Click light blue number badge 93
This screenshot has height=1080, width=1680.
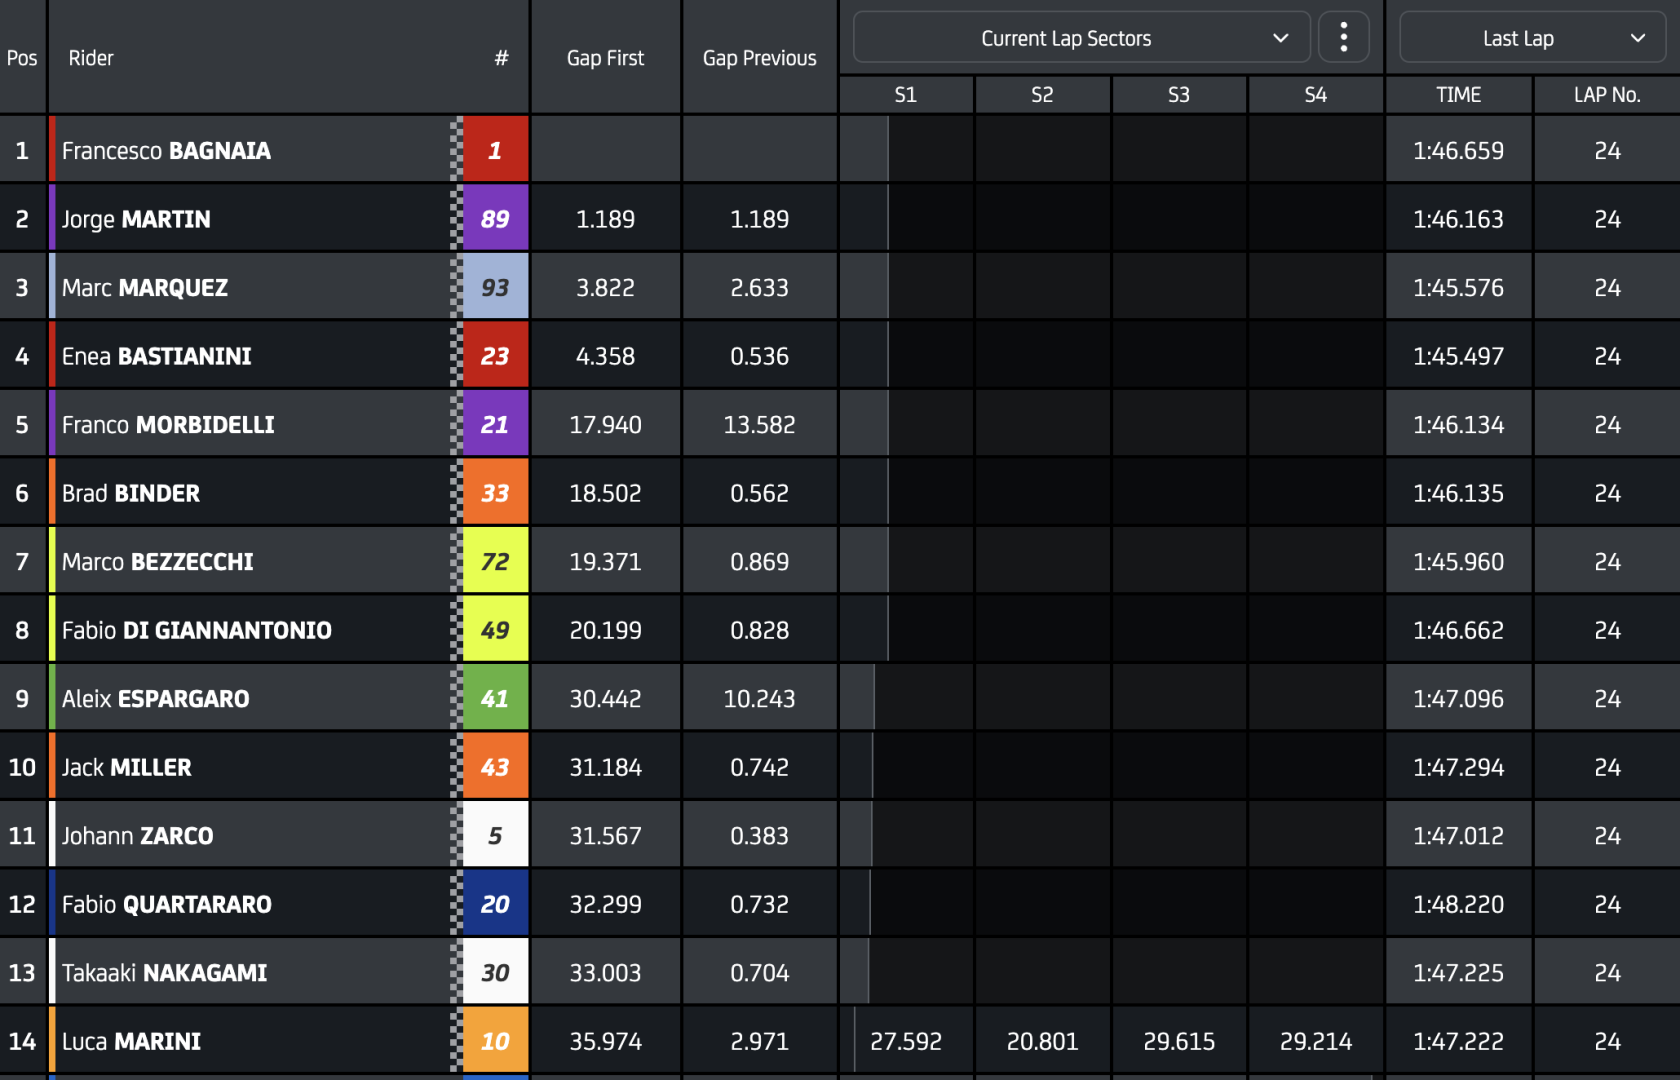495,287
